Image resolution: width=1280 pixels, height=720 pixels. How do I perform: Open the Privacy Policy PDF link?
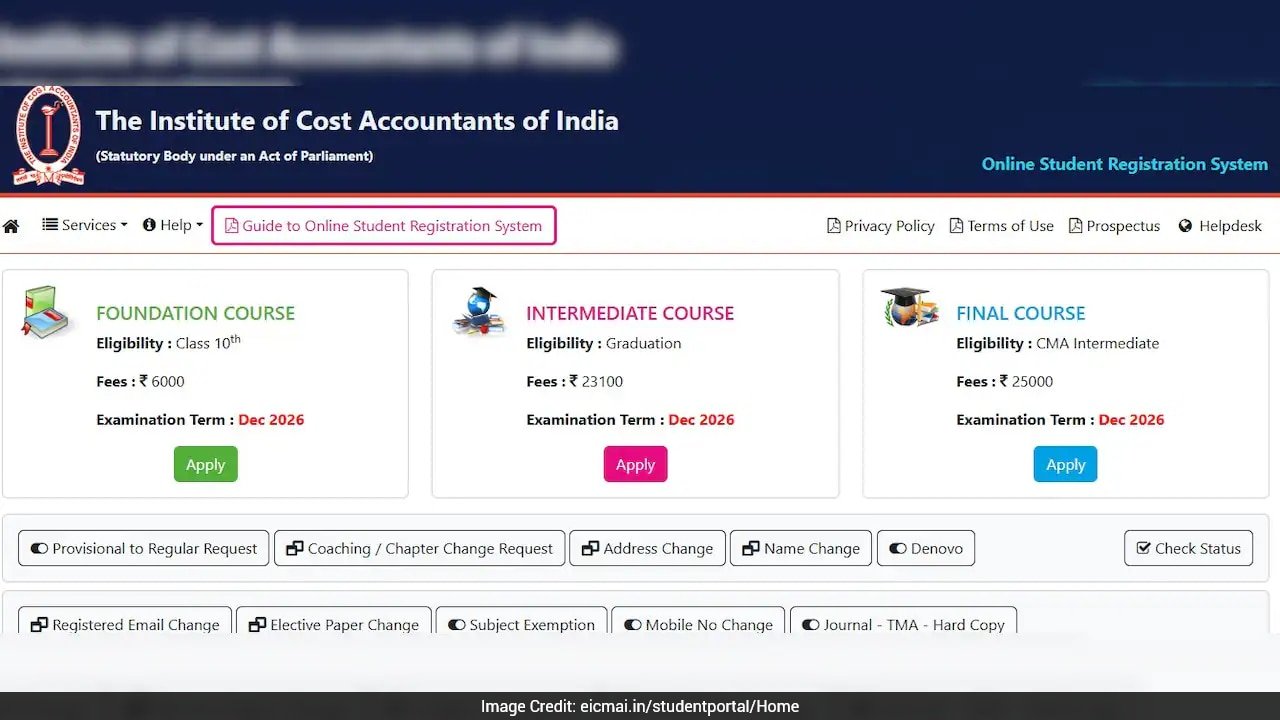click(881, 226)
